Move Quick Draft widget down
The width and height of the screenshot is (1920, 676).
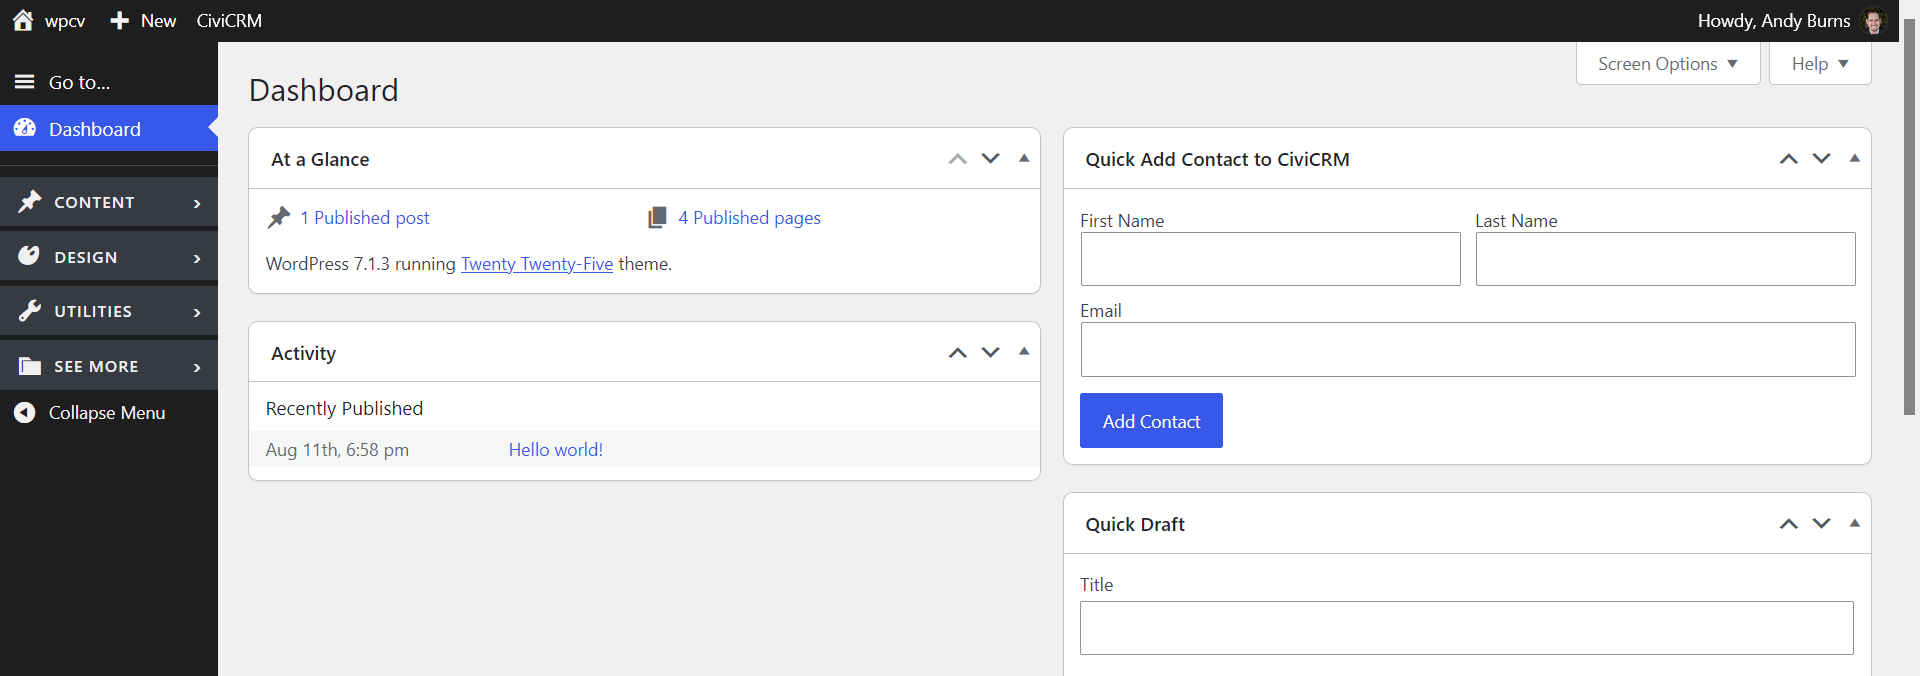(1822, 523)
